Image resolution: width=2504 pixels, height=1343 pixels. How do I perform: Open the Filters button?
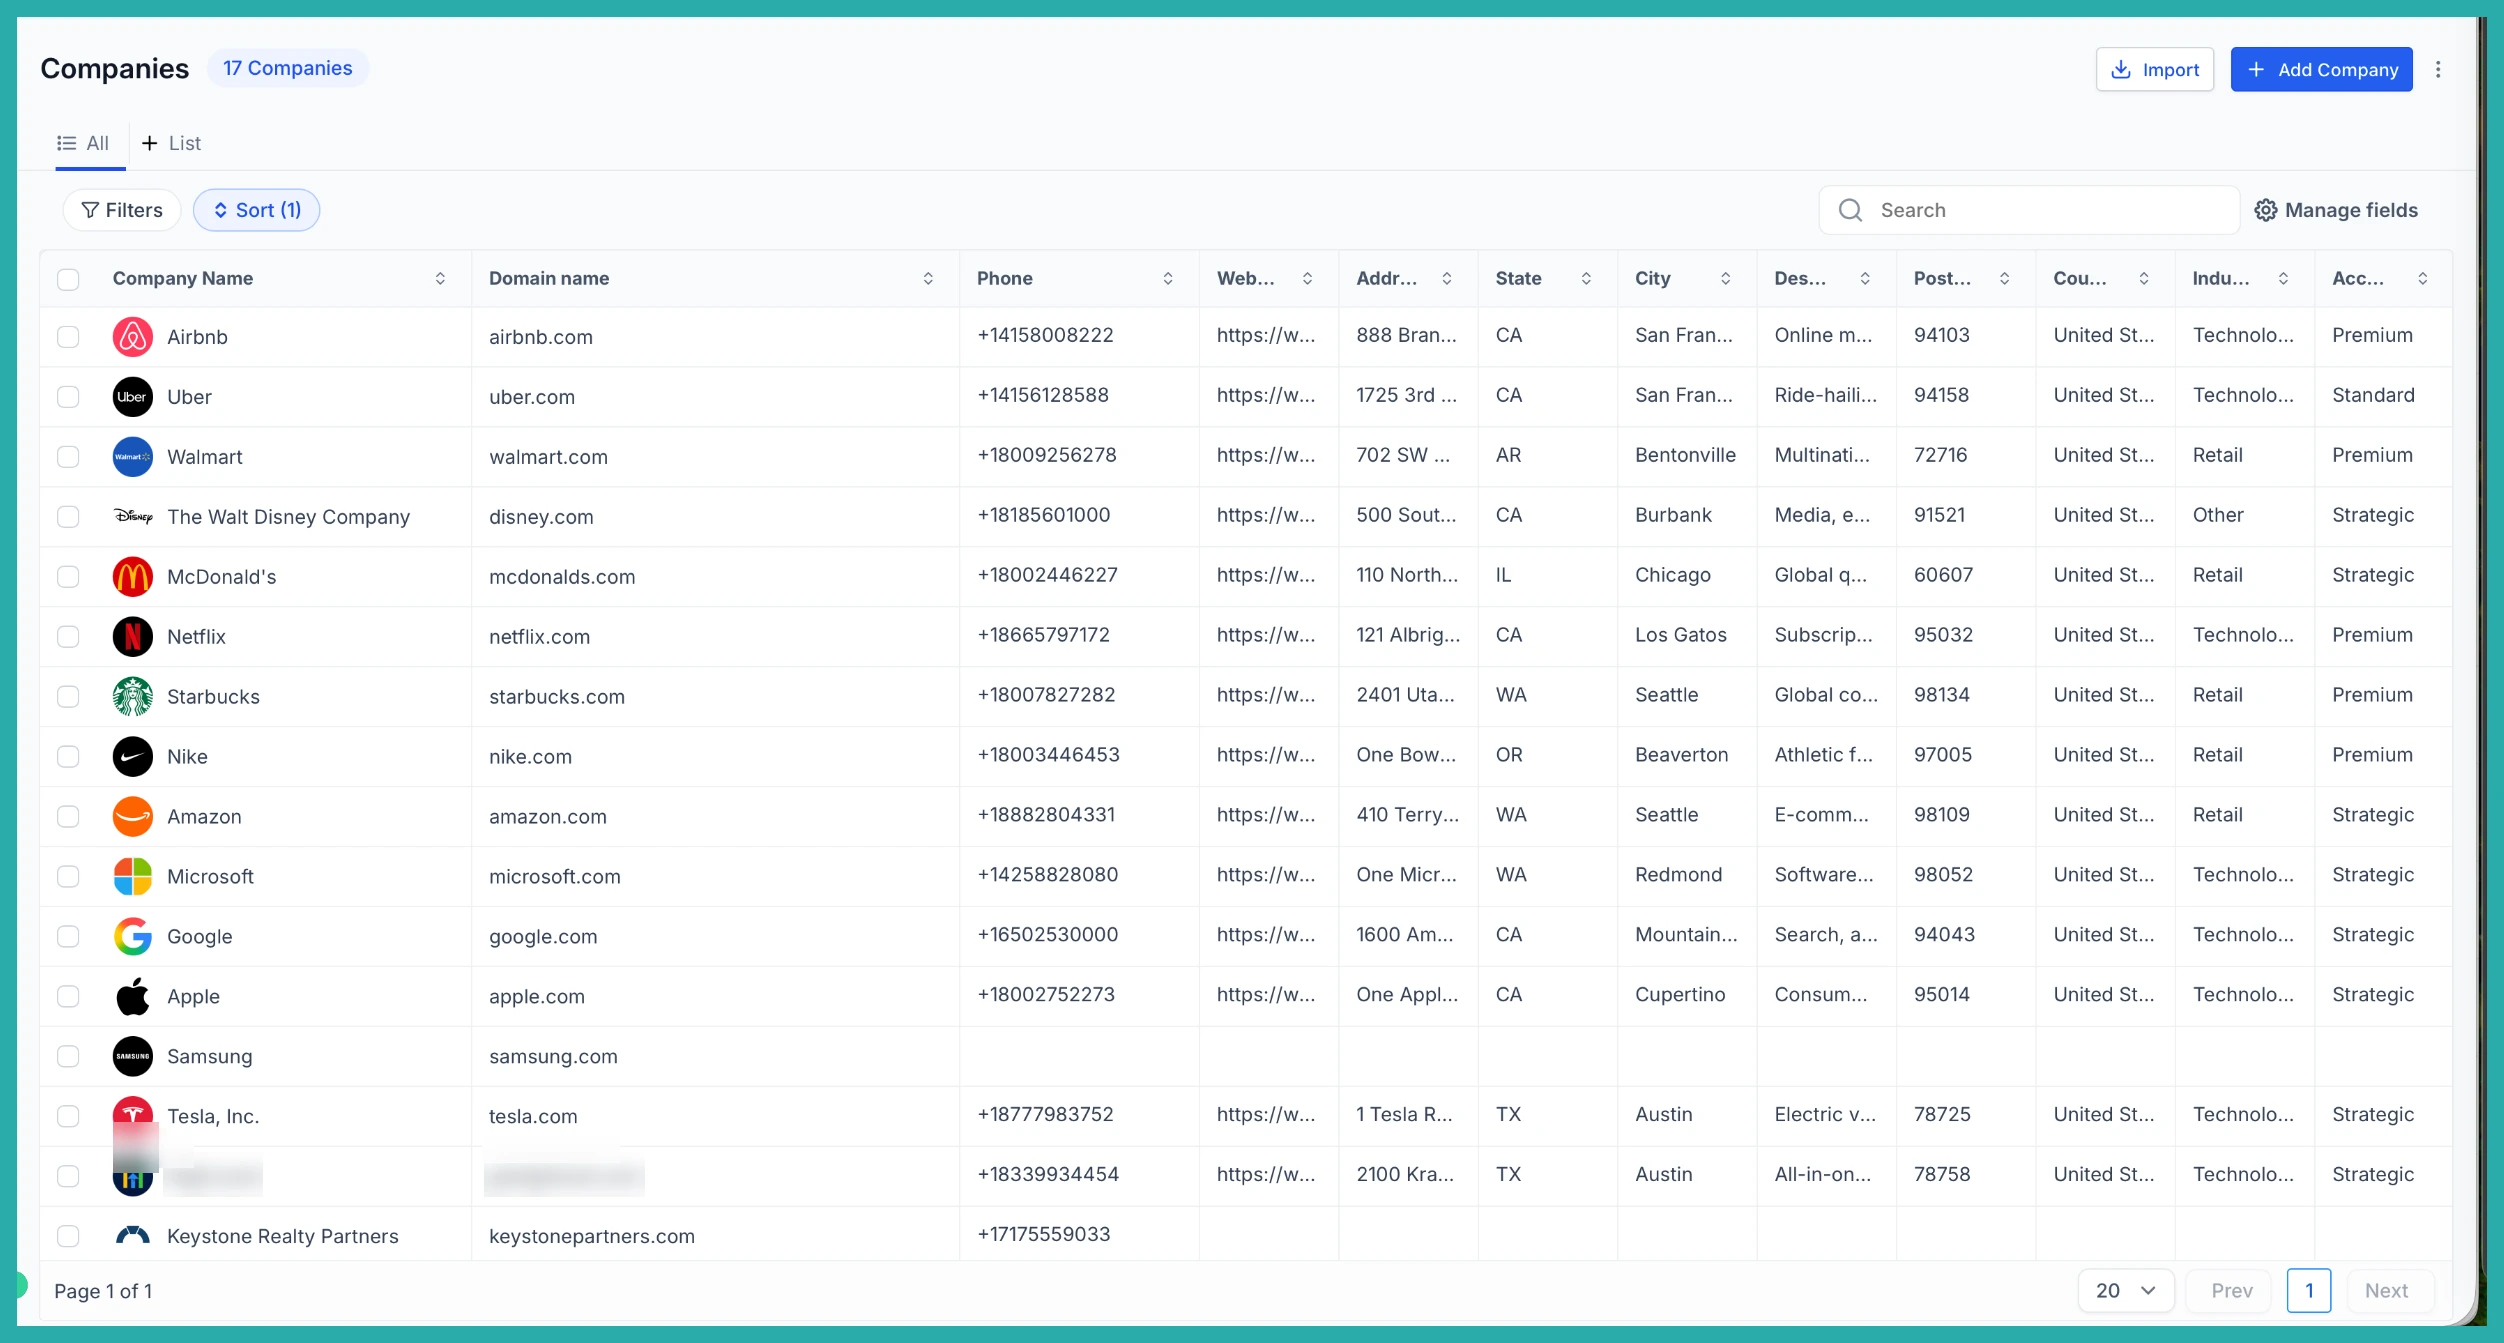click(122, 210)
